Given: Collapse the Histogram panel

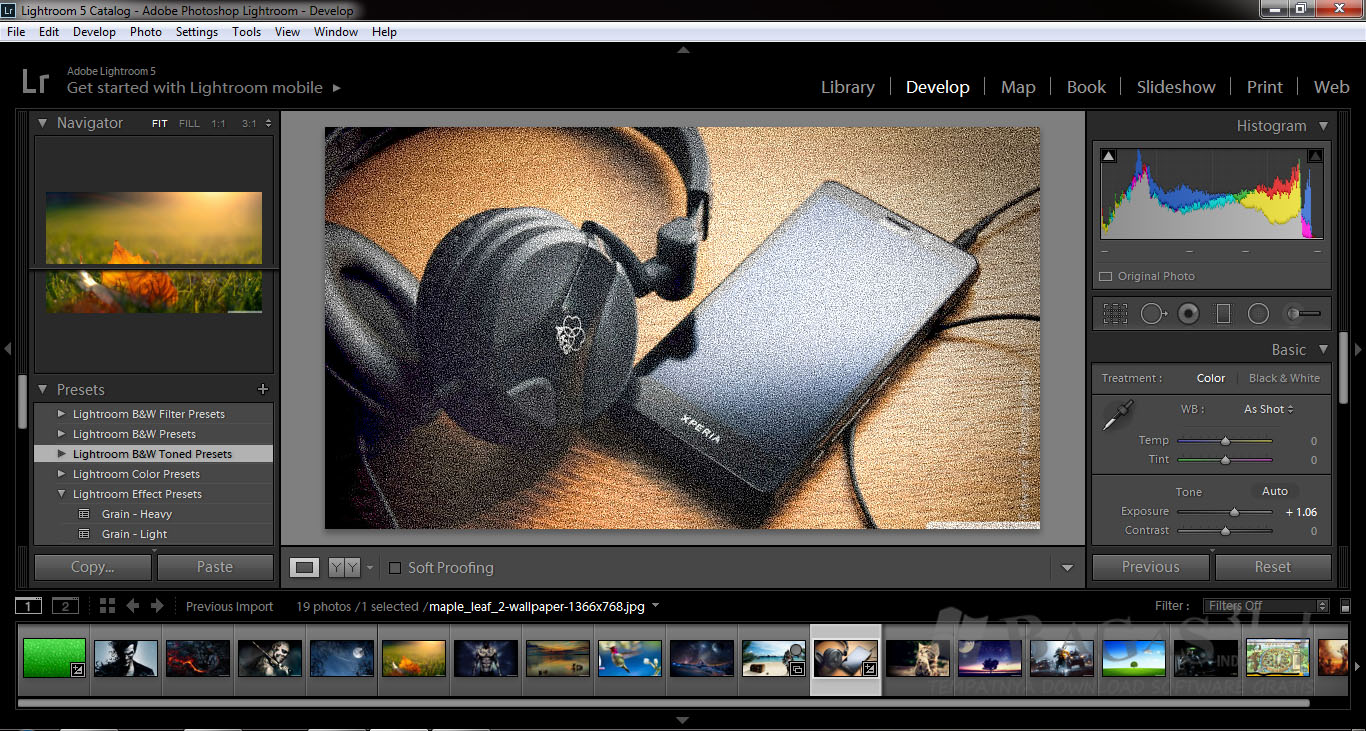Looking at the screenshot, I should click(1323, 126).
